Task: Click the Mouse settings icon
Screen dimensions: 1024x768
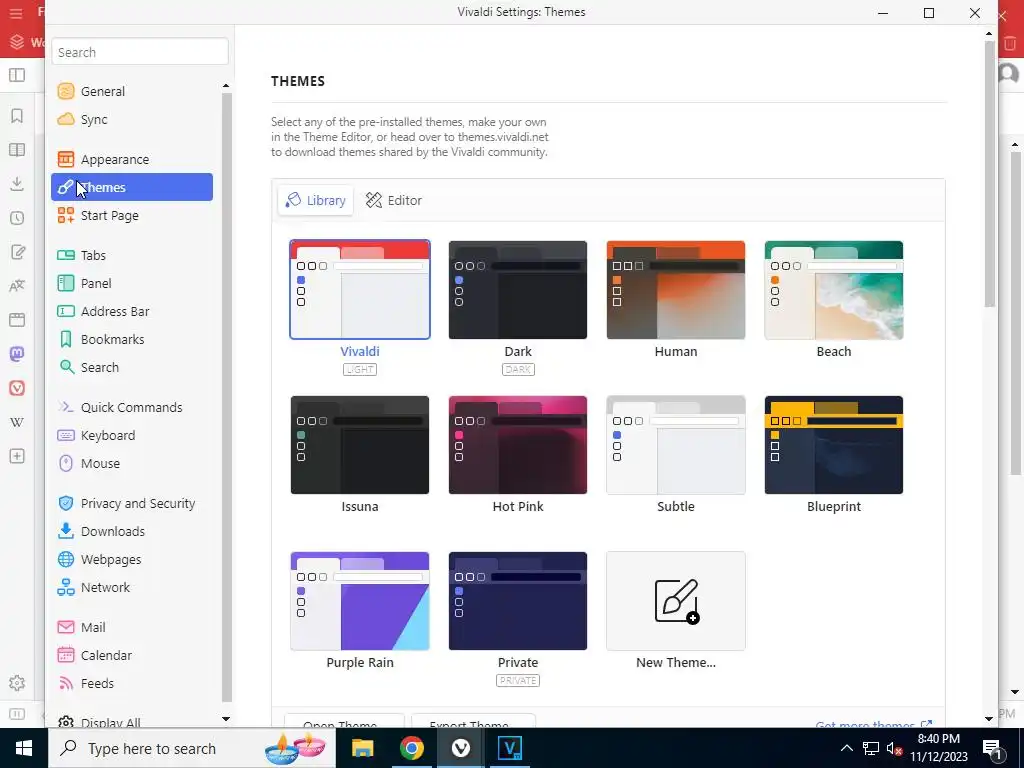Action: coord(66,464)
